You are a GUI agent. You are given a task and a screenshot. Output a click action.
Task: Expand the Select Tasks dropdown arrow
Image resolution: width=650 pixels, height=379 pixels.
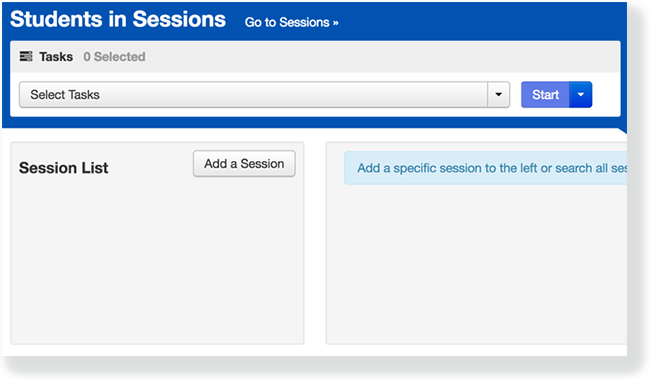coord(499,95)
